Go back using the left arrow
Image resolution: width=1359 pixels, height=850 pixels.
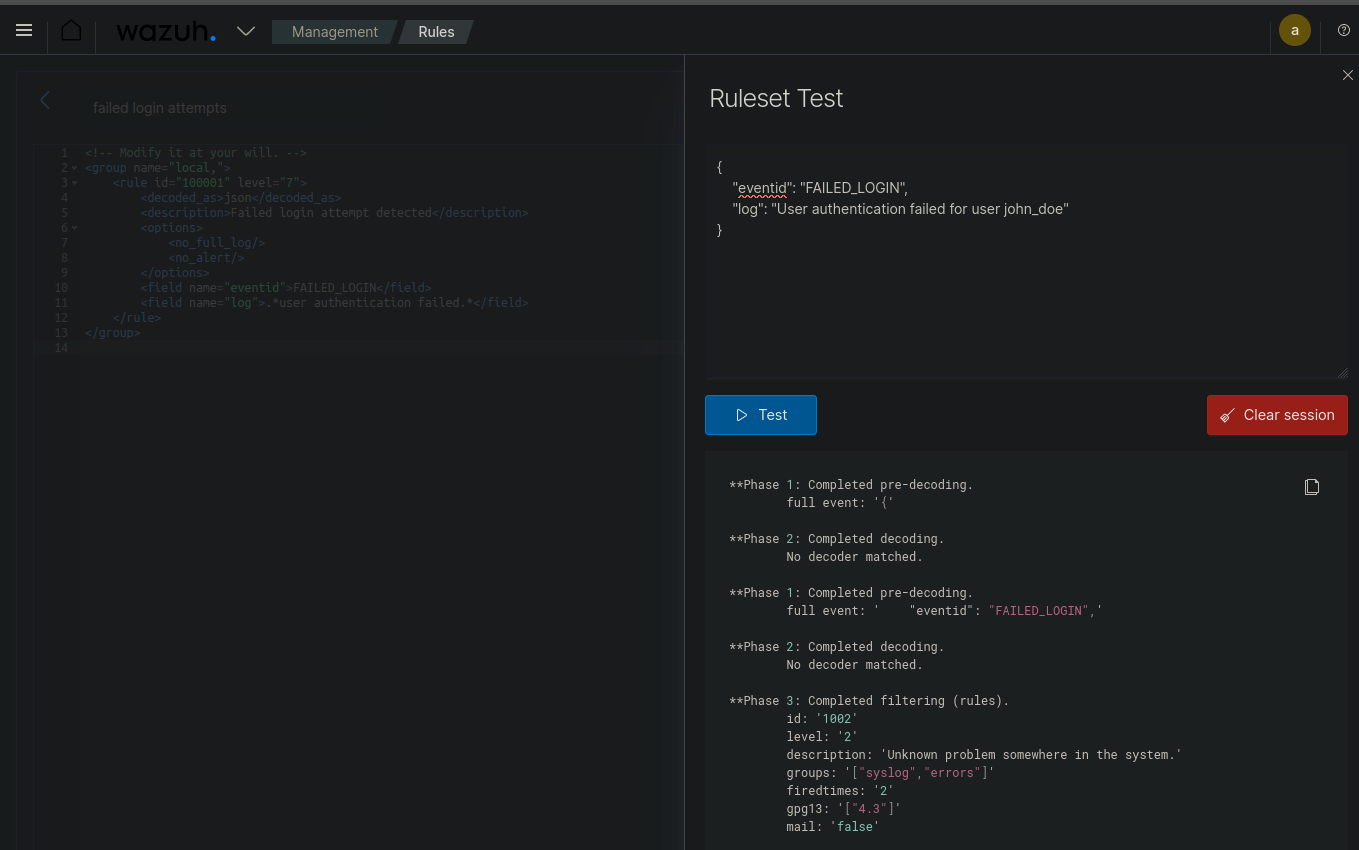pyautogui.click(x=45, y=100)
